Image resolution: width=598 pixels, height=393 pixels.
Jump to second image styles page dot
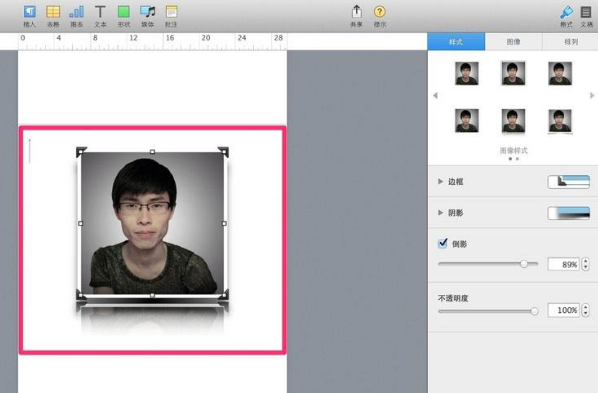[517, 159]
